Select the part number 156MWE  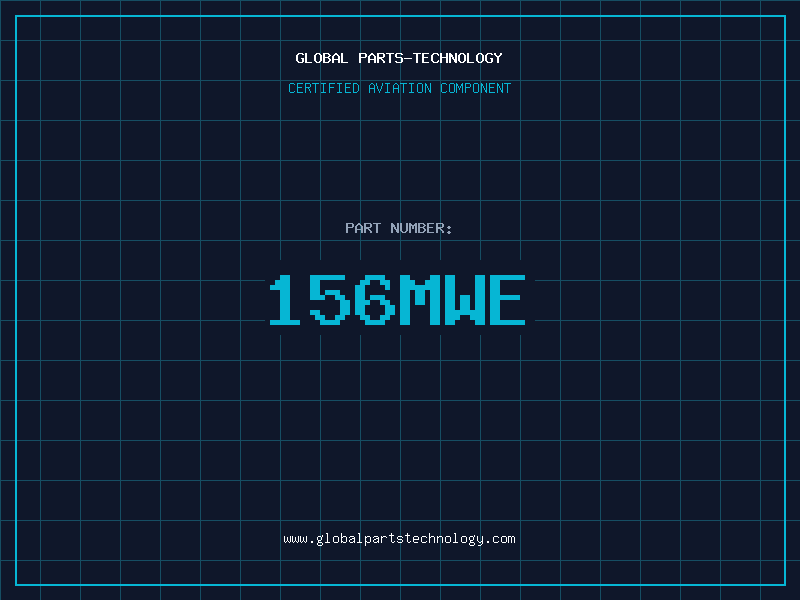(397, 300)
